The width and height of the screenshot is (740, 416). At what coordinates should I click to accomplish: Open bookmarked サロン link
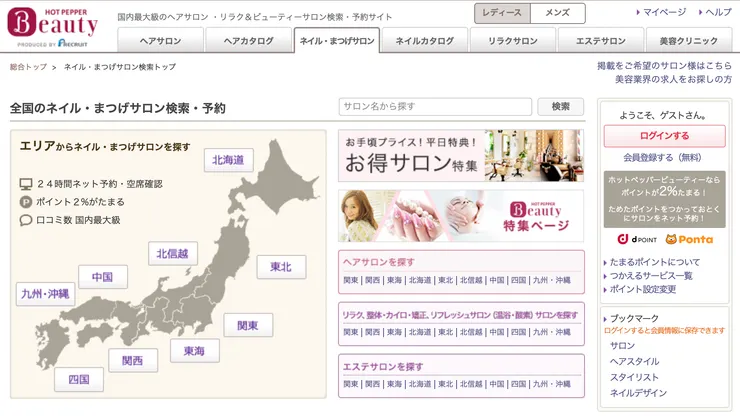point(622,346)
